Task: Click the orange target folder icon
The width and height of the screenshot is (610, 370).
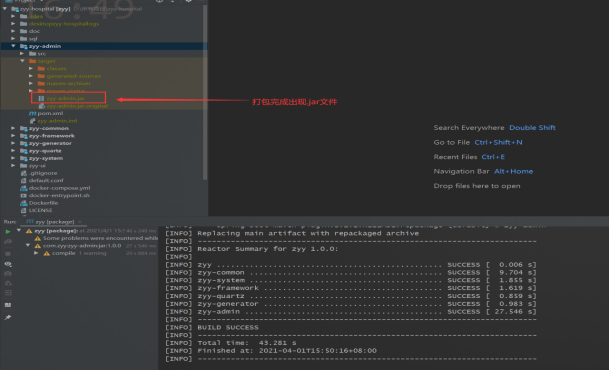Action: [33, 61]
